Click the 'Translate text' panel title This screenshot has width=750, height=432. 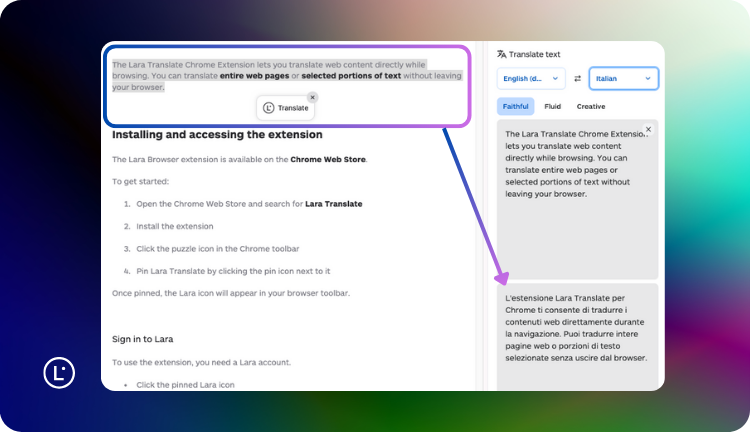point(534,54)
